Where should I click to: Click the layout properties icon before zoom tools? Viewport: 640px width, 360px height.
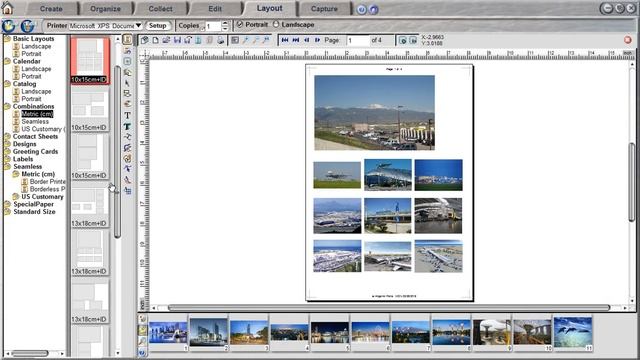235,40
